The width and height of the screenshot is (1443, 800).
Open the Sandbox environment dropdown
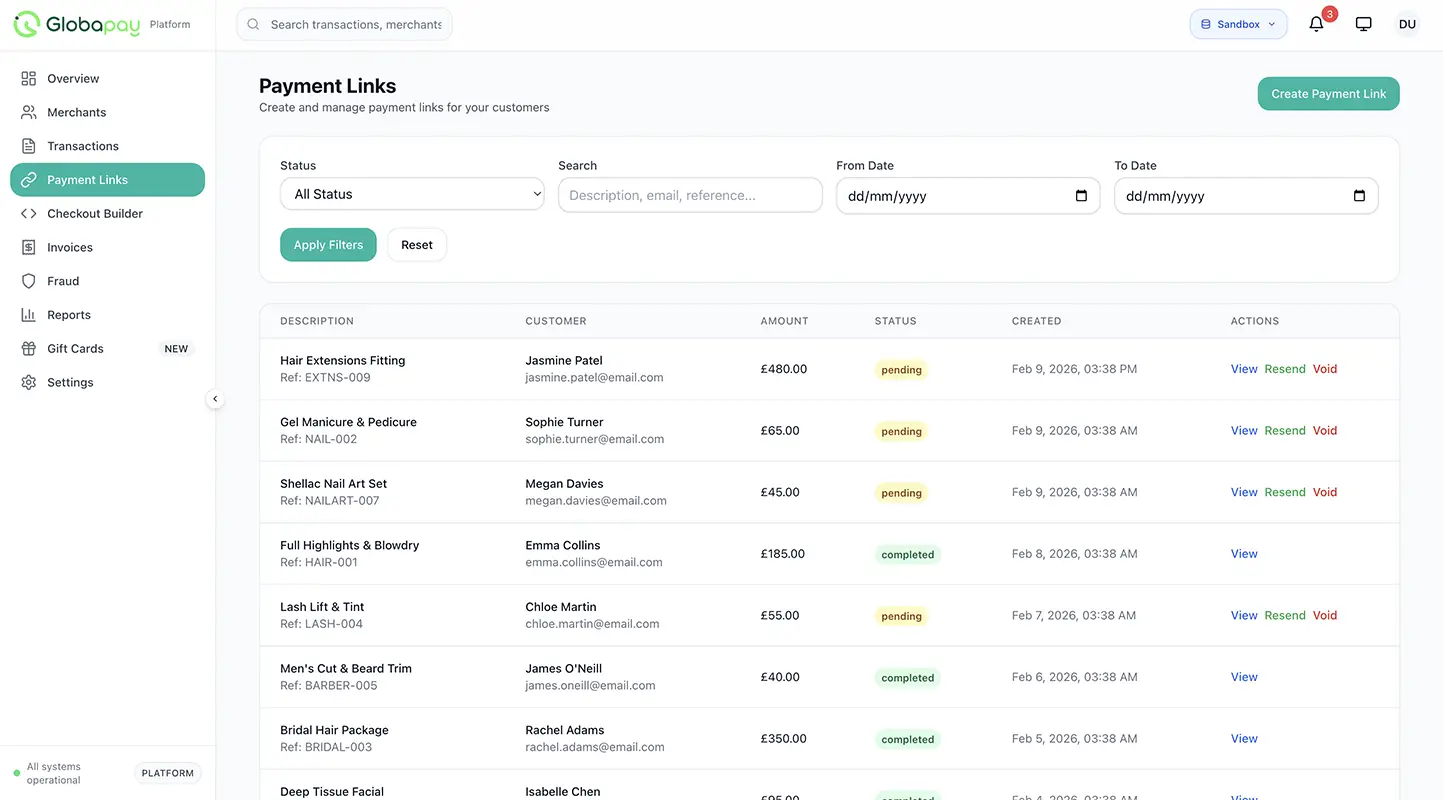point(1238,24)
